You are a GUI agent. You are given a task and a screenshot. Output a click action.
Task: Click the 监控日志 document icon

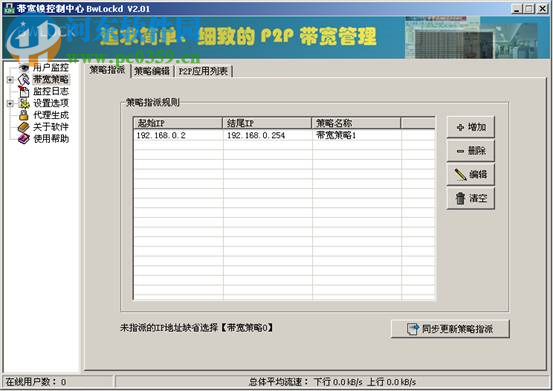24,92
